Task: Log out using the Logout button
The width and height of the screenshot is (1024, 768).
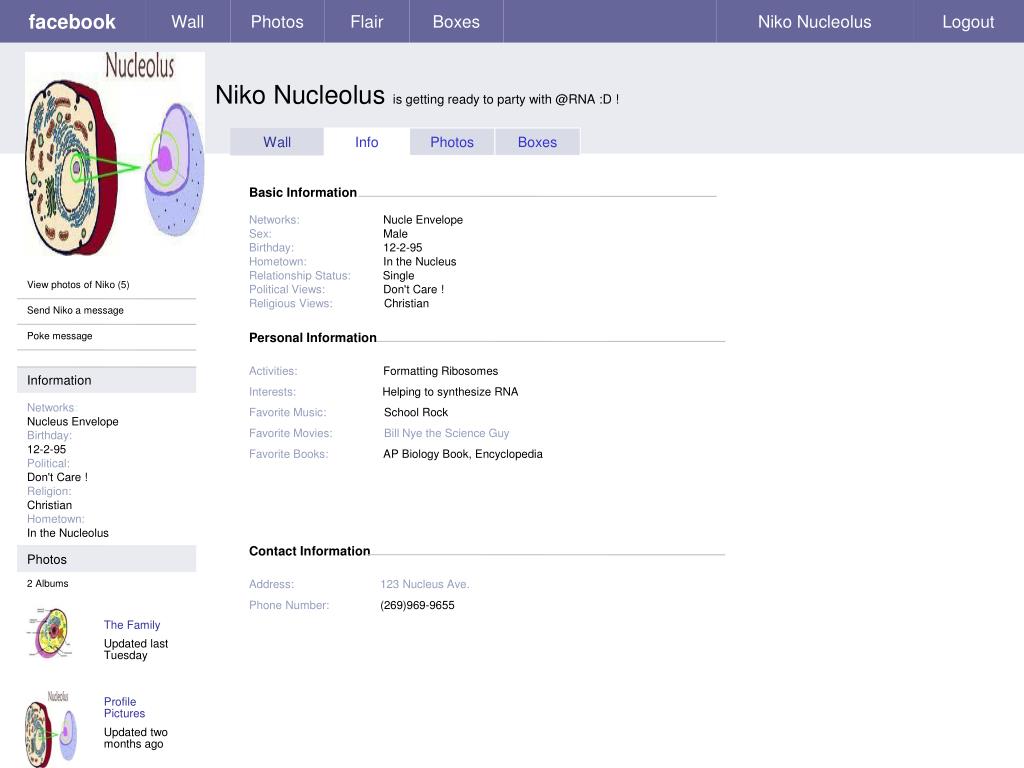Action: coord(968,22)
